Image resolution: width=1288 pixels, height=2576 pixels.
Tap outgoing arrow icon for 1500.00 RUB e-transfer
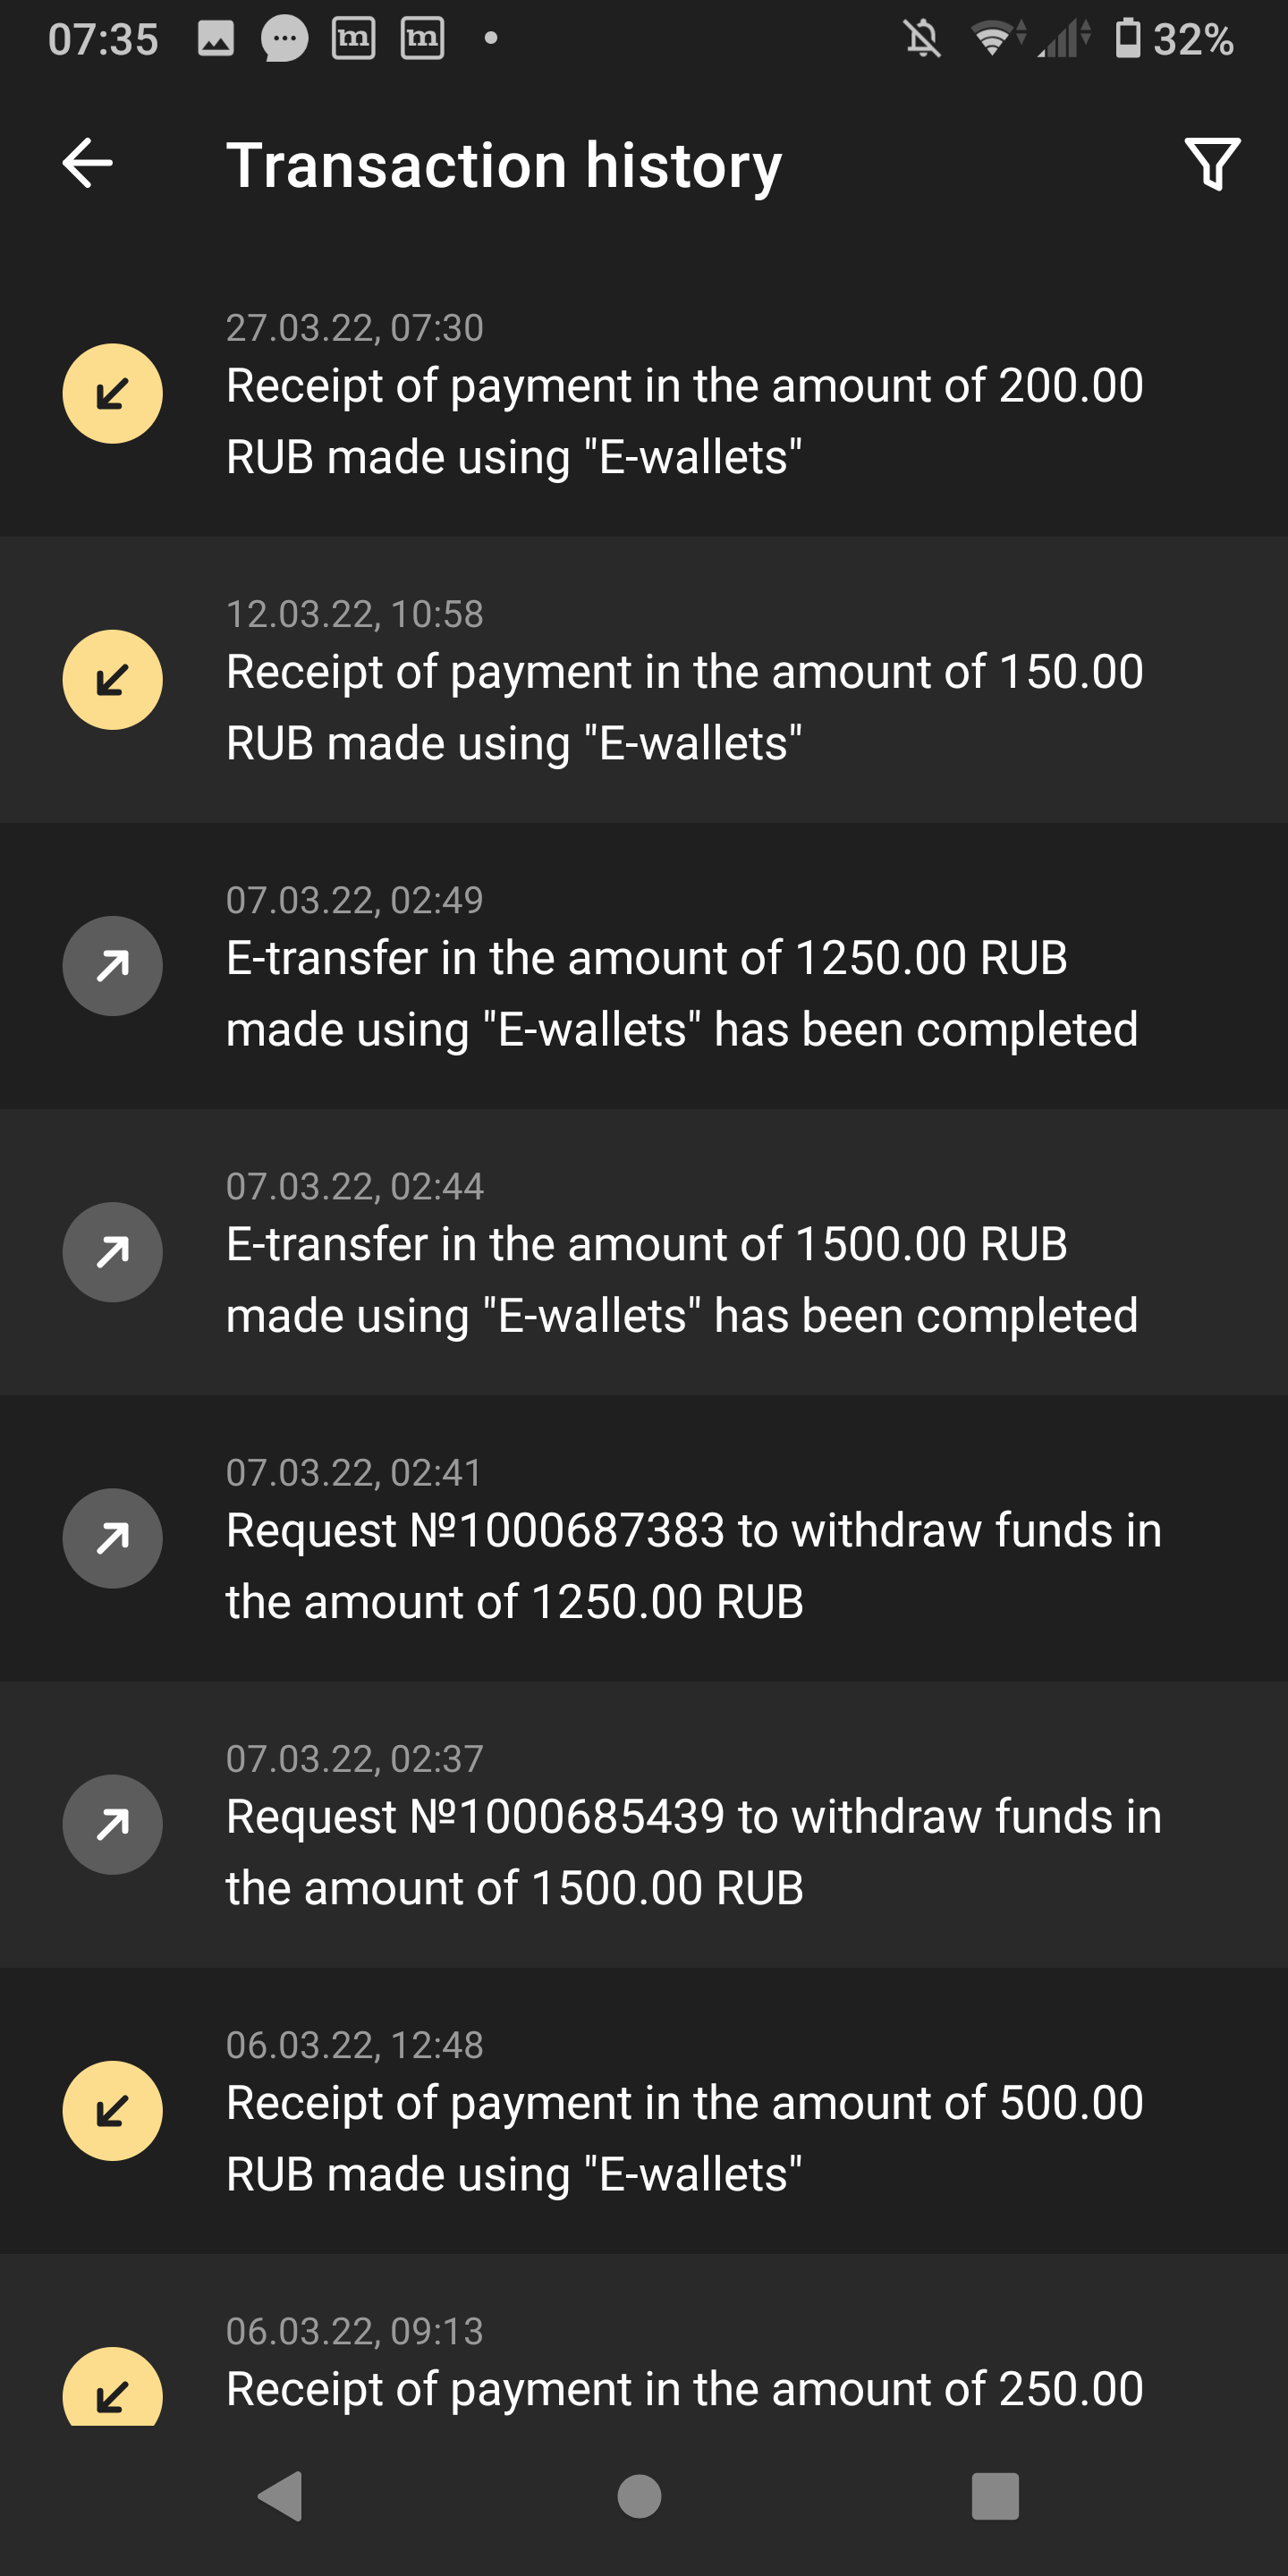112,1252
